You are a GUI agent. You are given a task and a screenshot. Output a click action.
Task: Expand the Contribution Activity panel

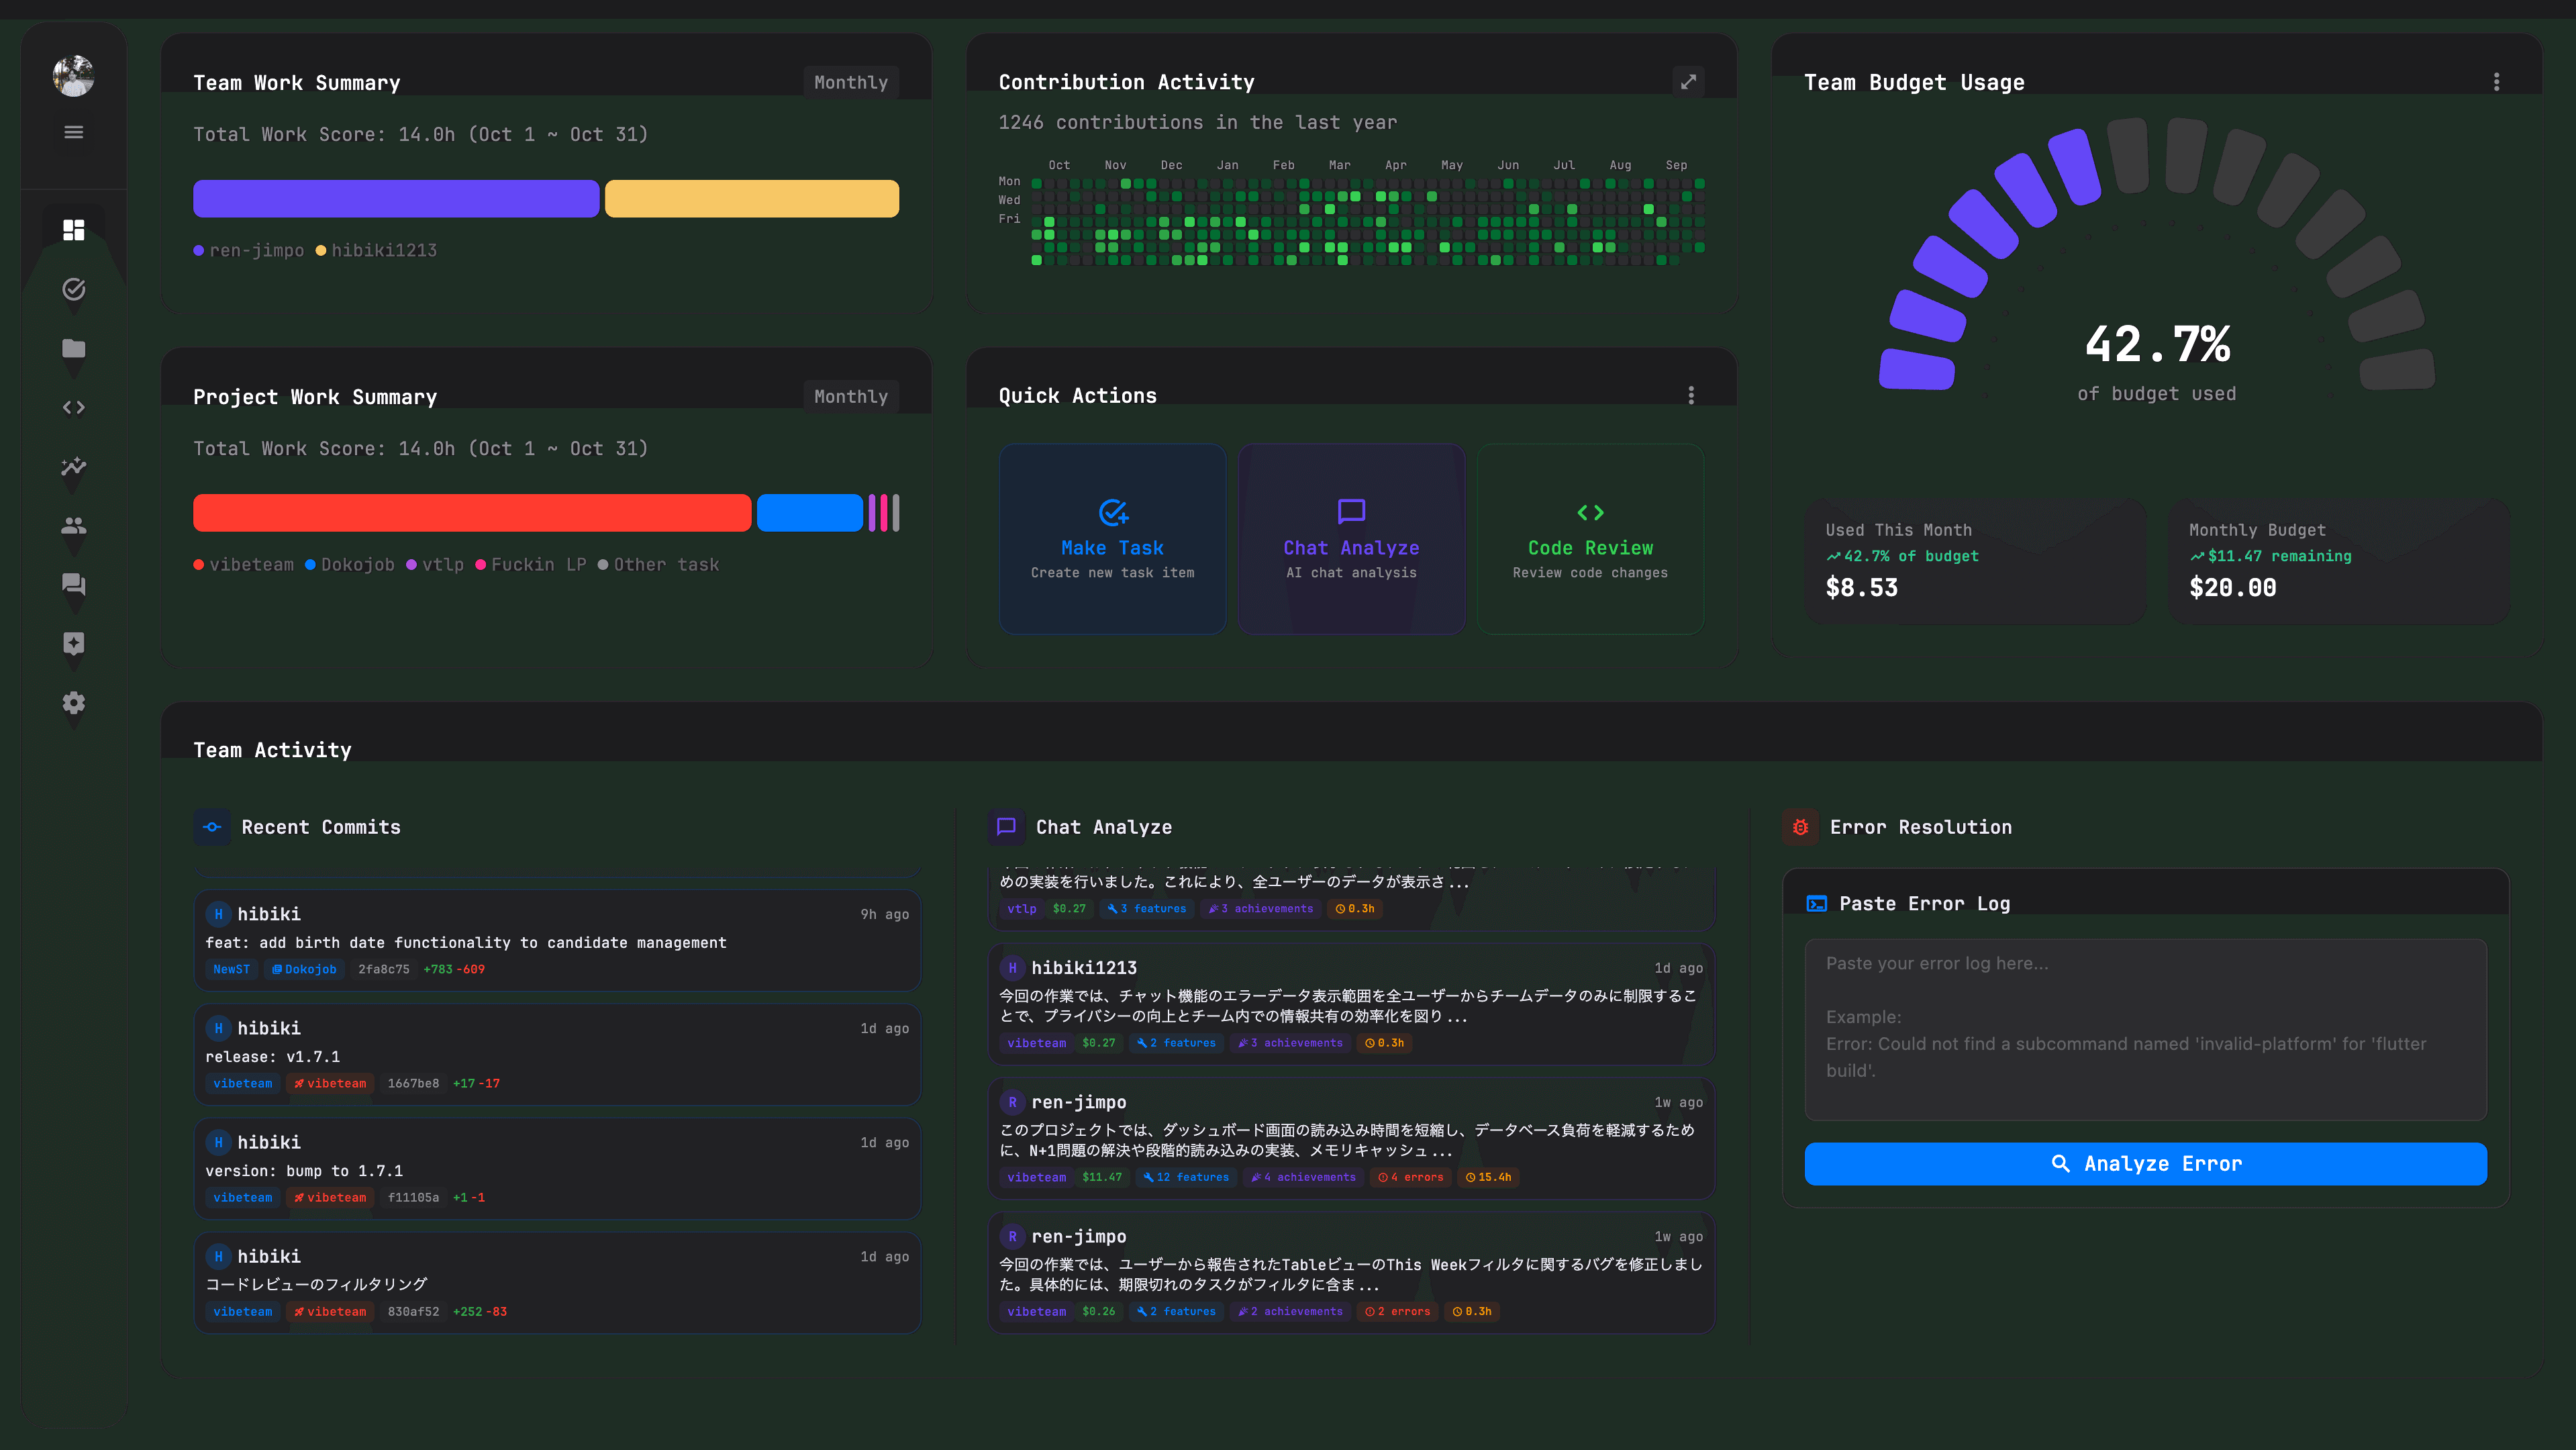pyautogui.click(x=1688, y=82)
